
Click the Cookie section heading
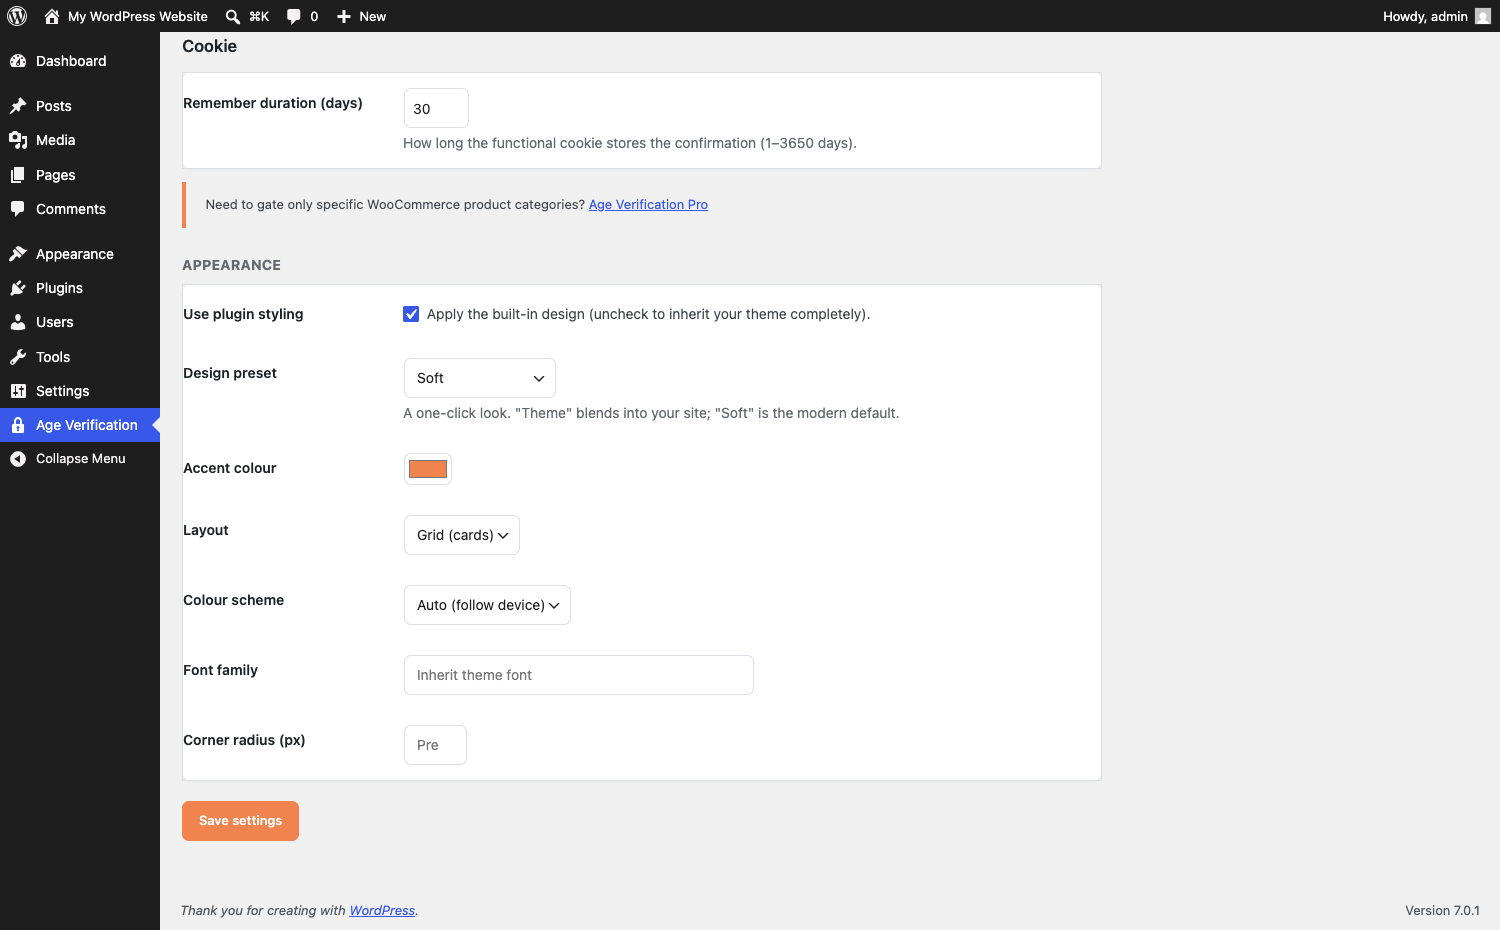pos(210,46)
